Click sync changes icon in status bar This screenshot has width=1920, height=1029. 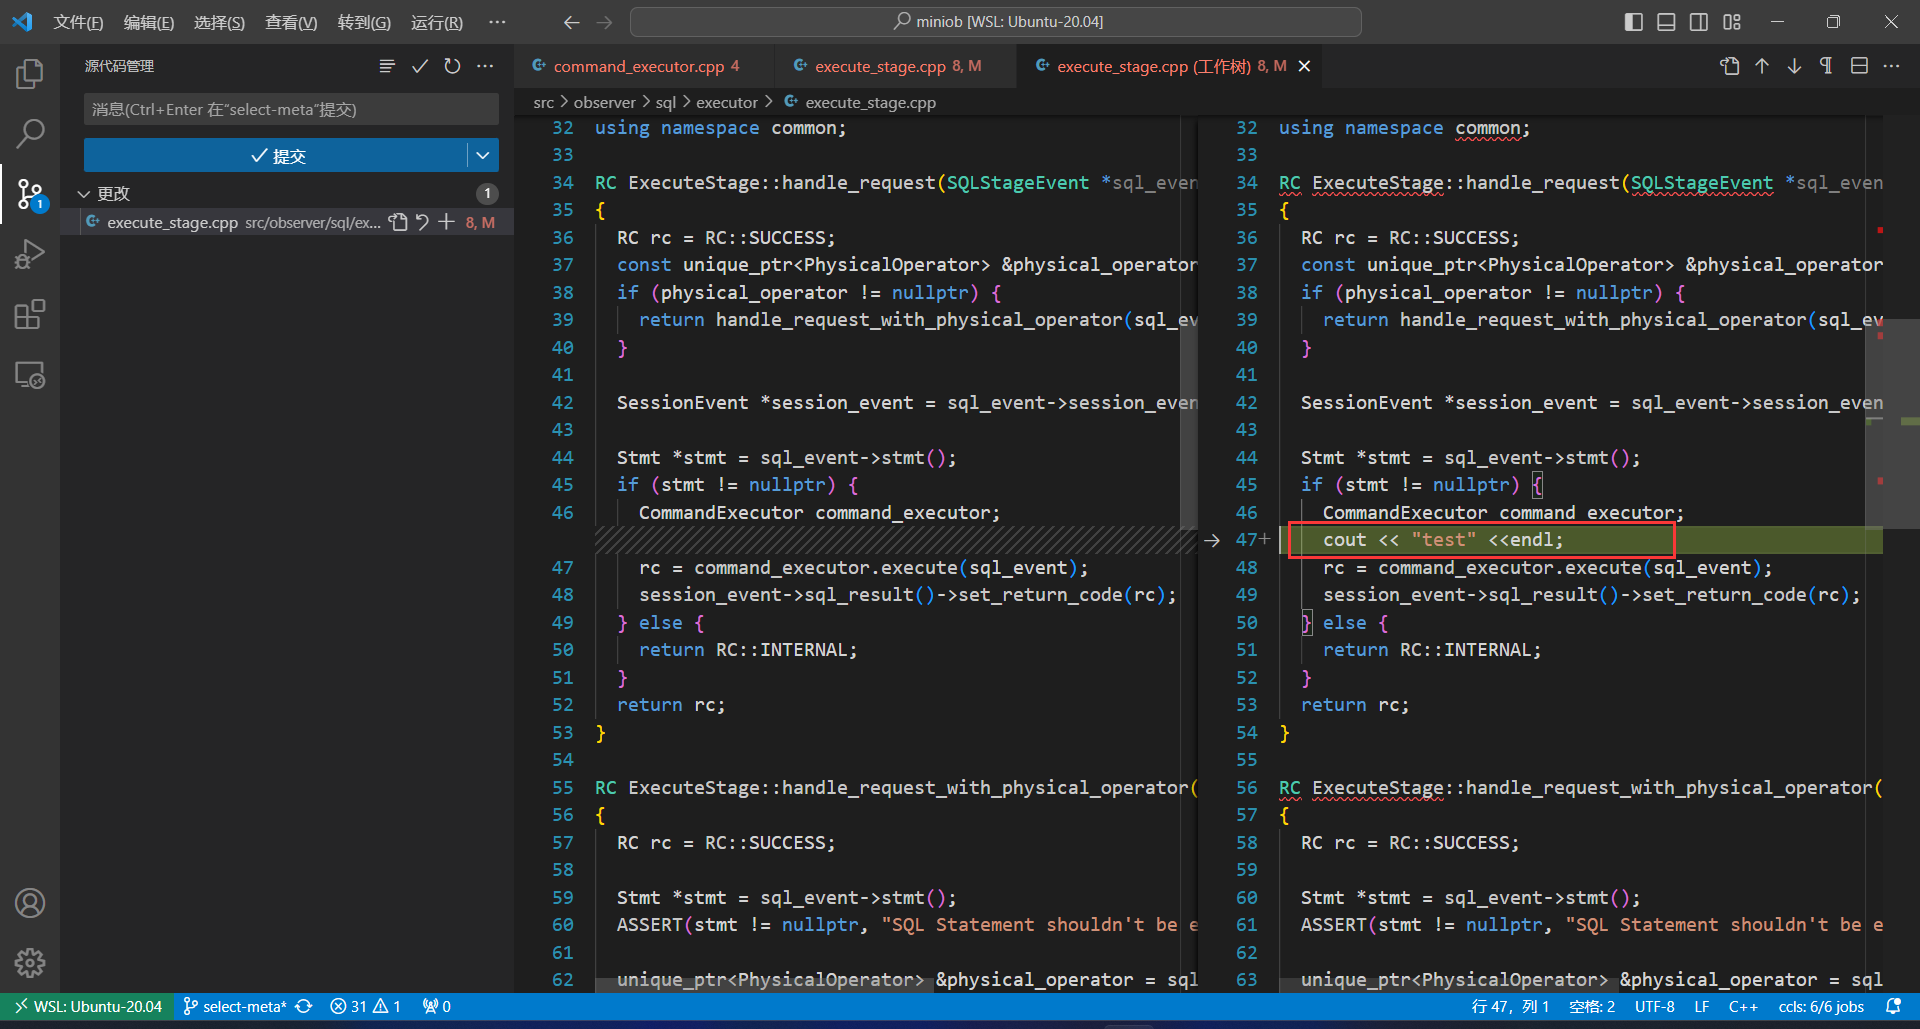click(304, 1006)
